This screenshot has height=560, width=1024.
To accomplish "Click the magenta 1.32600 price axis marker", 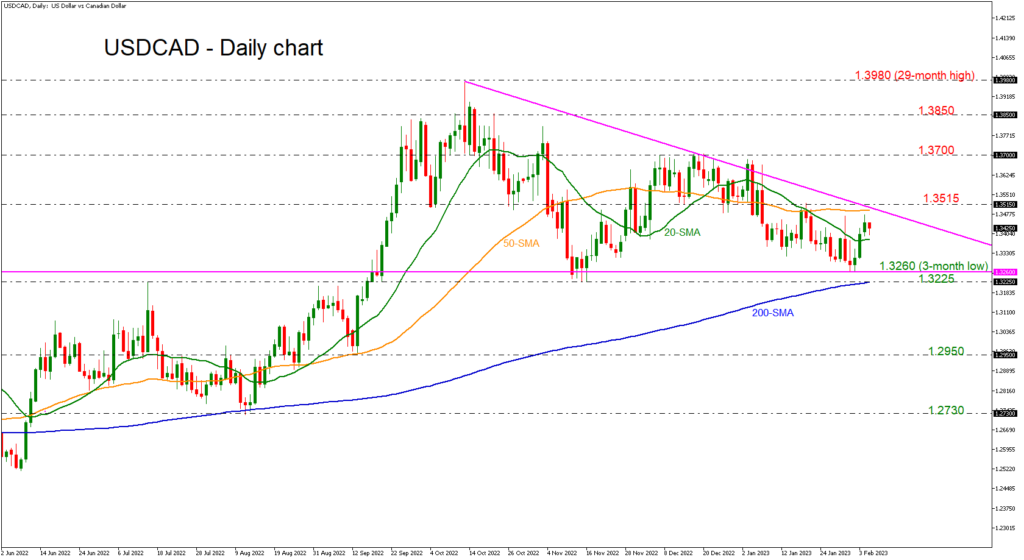I will (x=1004, y=272).
